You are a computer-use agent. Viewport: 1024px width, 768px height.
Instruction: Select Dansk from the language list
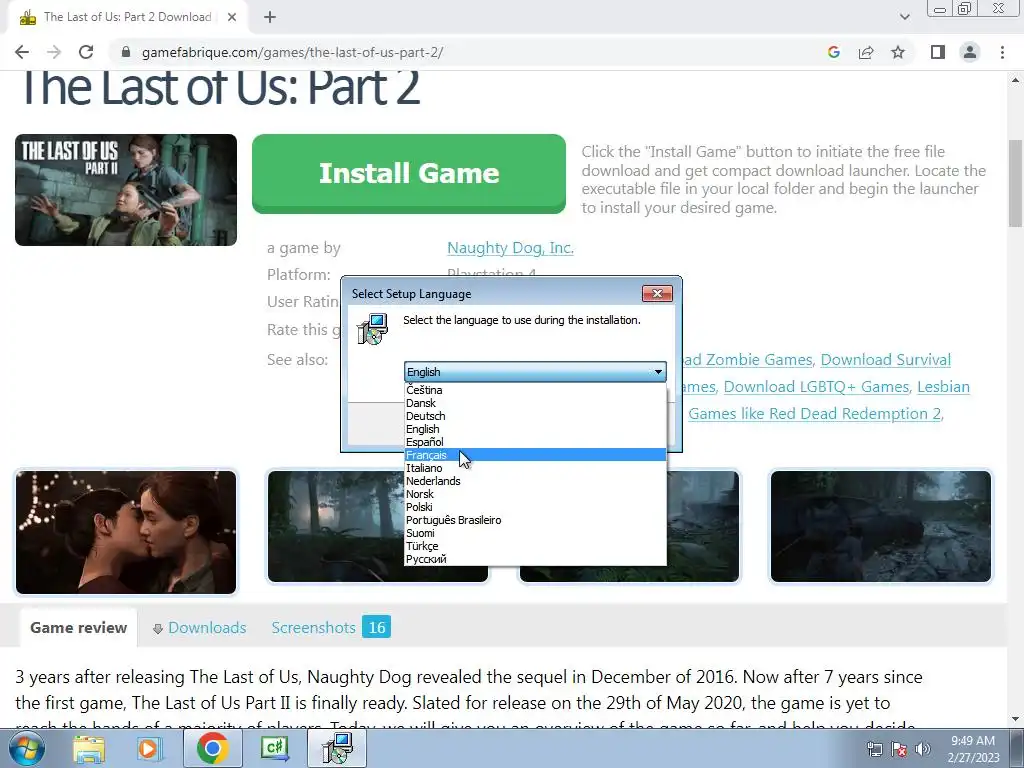click(x=535, y=403)
